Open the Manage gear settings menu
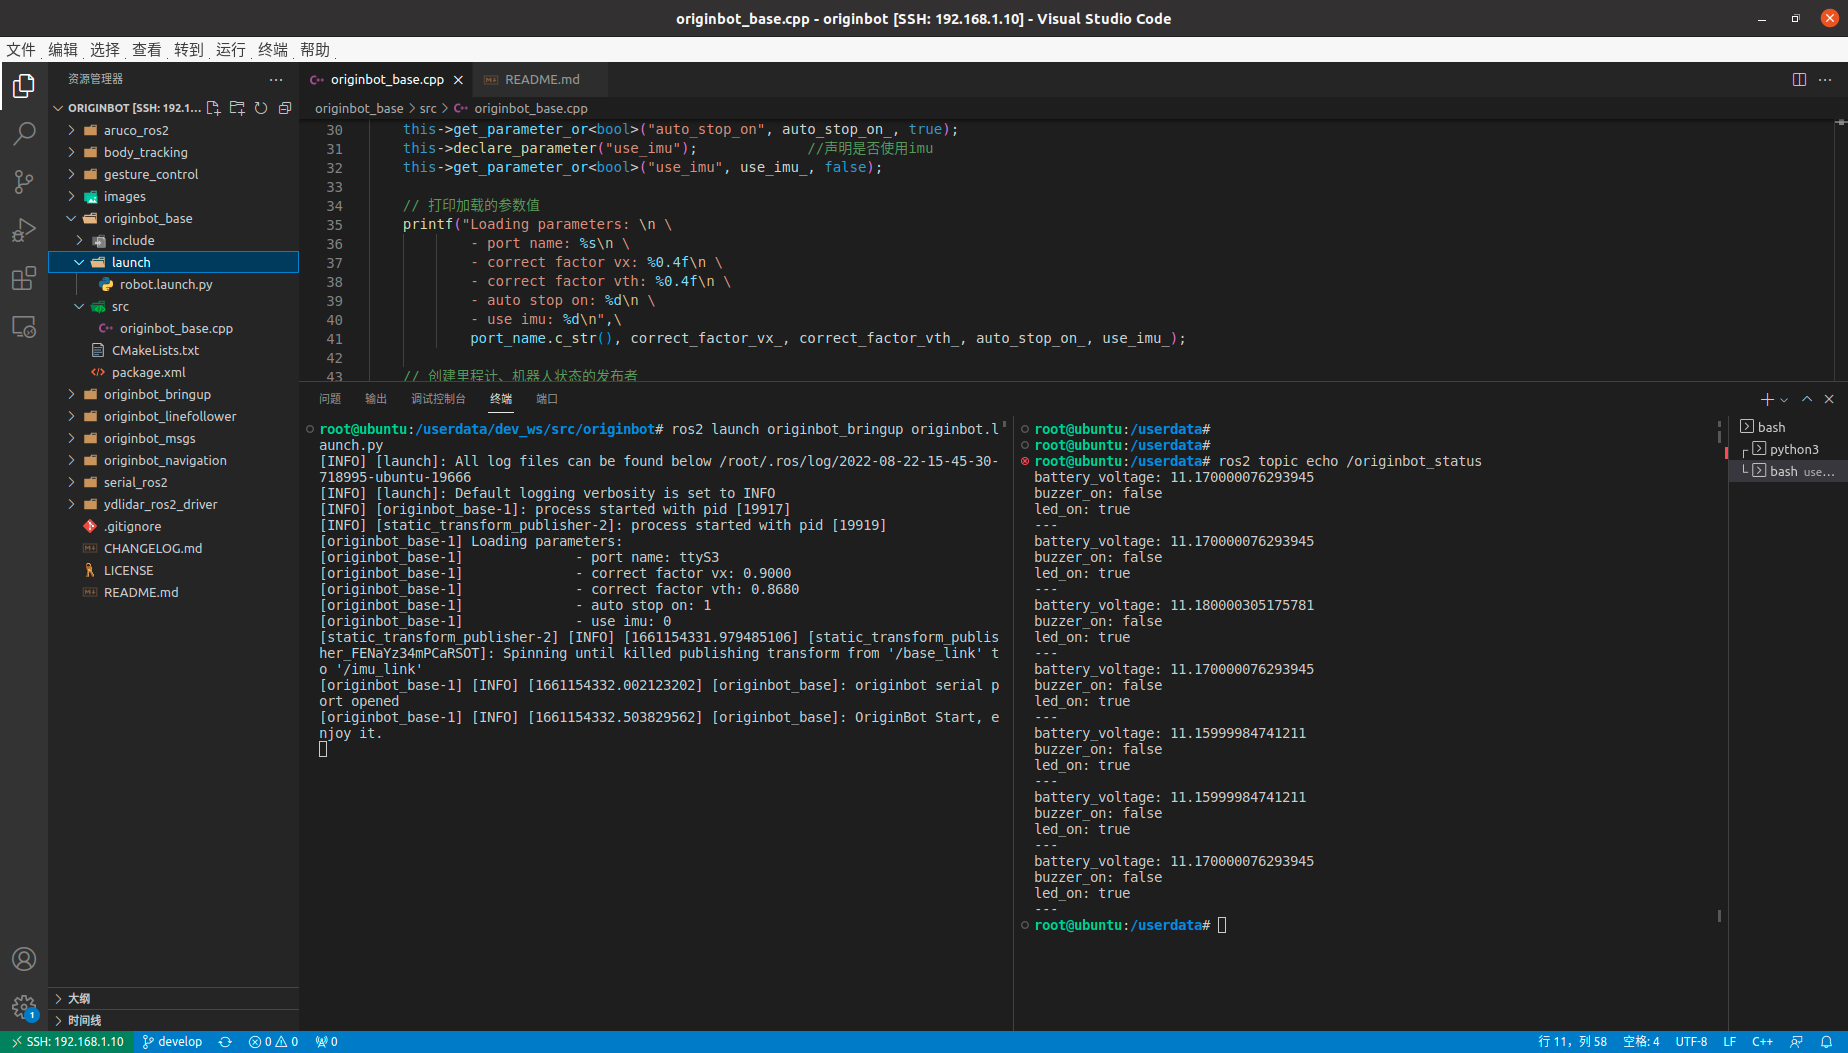 [24, 1006]
